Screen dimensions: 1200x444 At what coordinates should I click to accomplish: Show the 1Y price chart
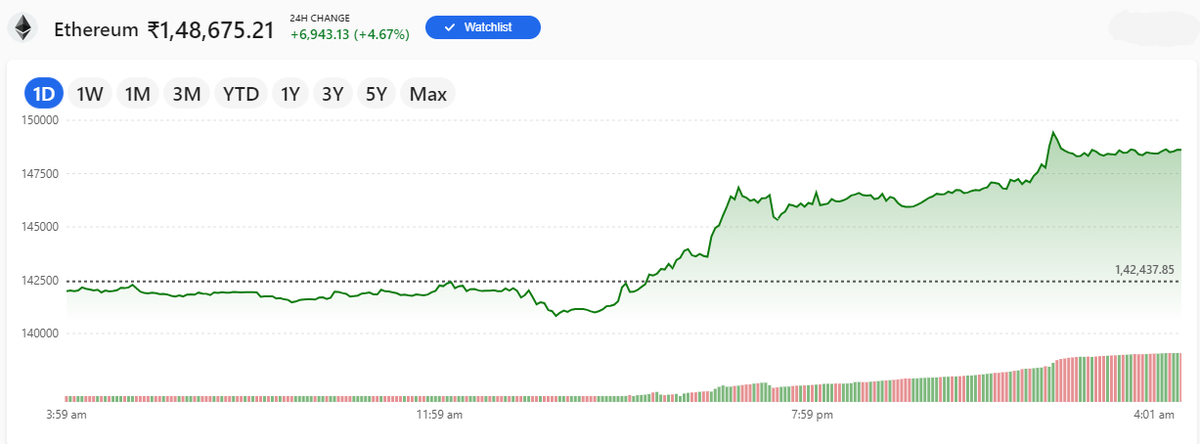[290, 94]
